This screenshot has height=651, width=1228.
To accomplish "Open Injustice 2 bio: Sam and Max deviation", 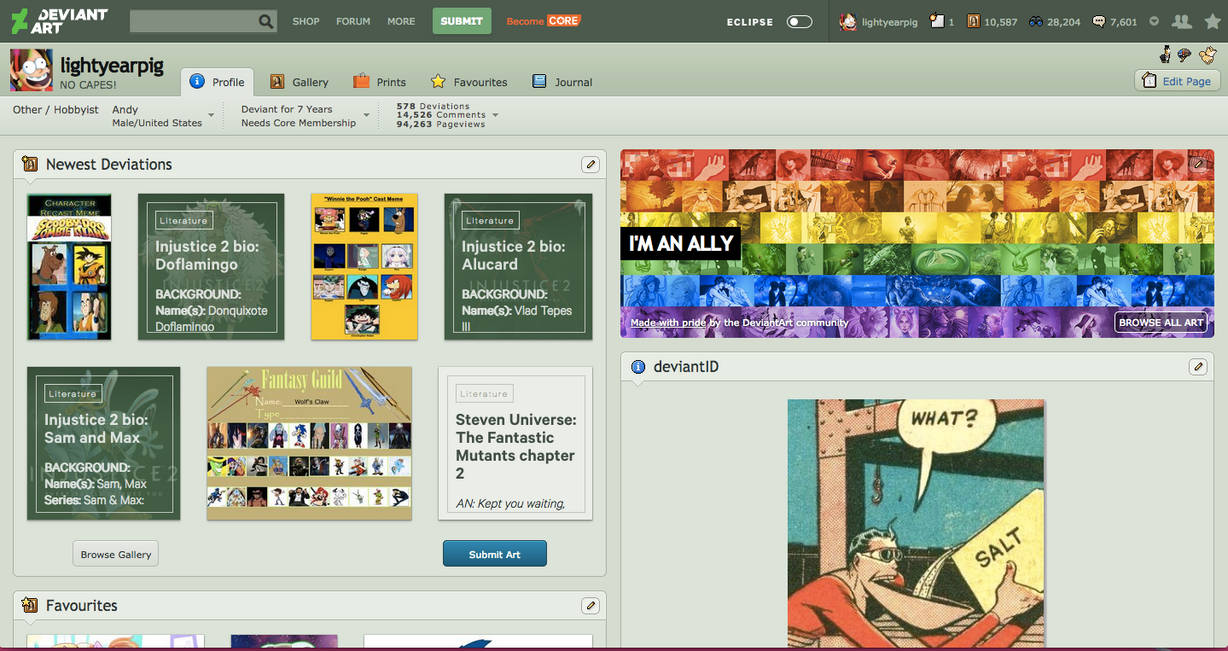I will click(104, 443).
